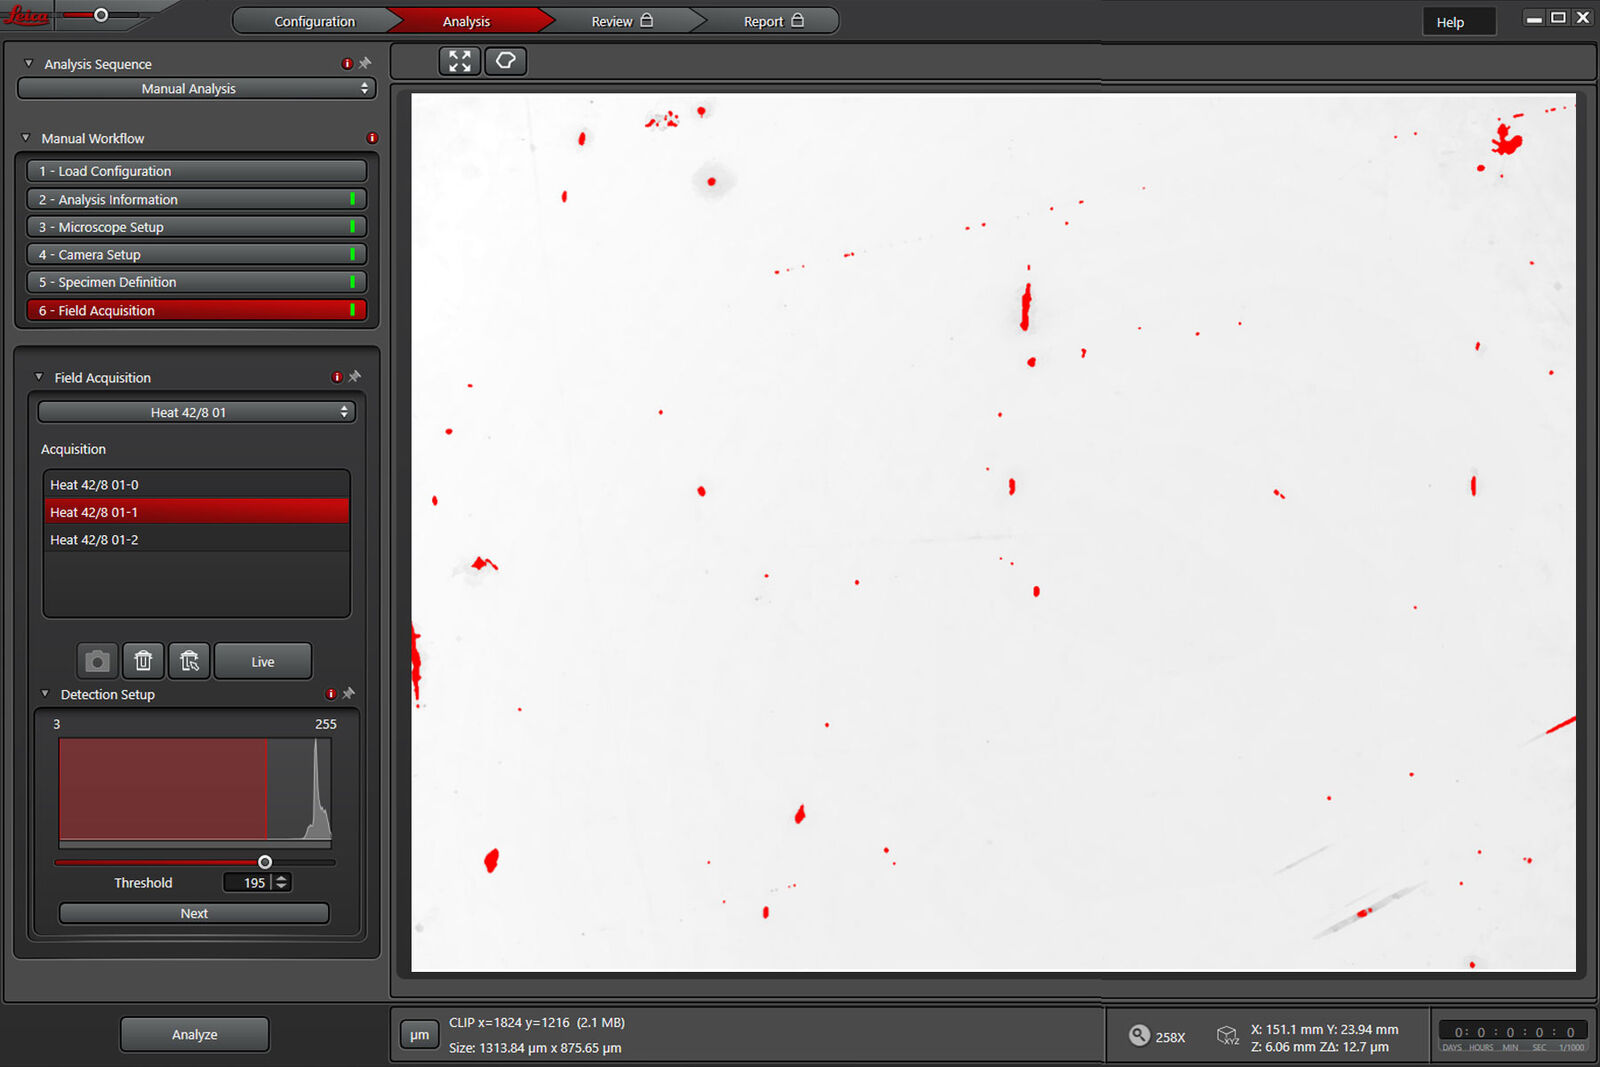Image resolution: width=1600 pixels, height=1067 pixels.
Task: Switch to the Analysis tab
Action: click(x=466, y=21)
